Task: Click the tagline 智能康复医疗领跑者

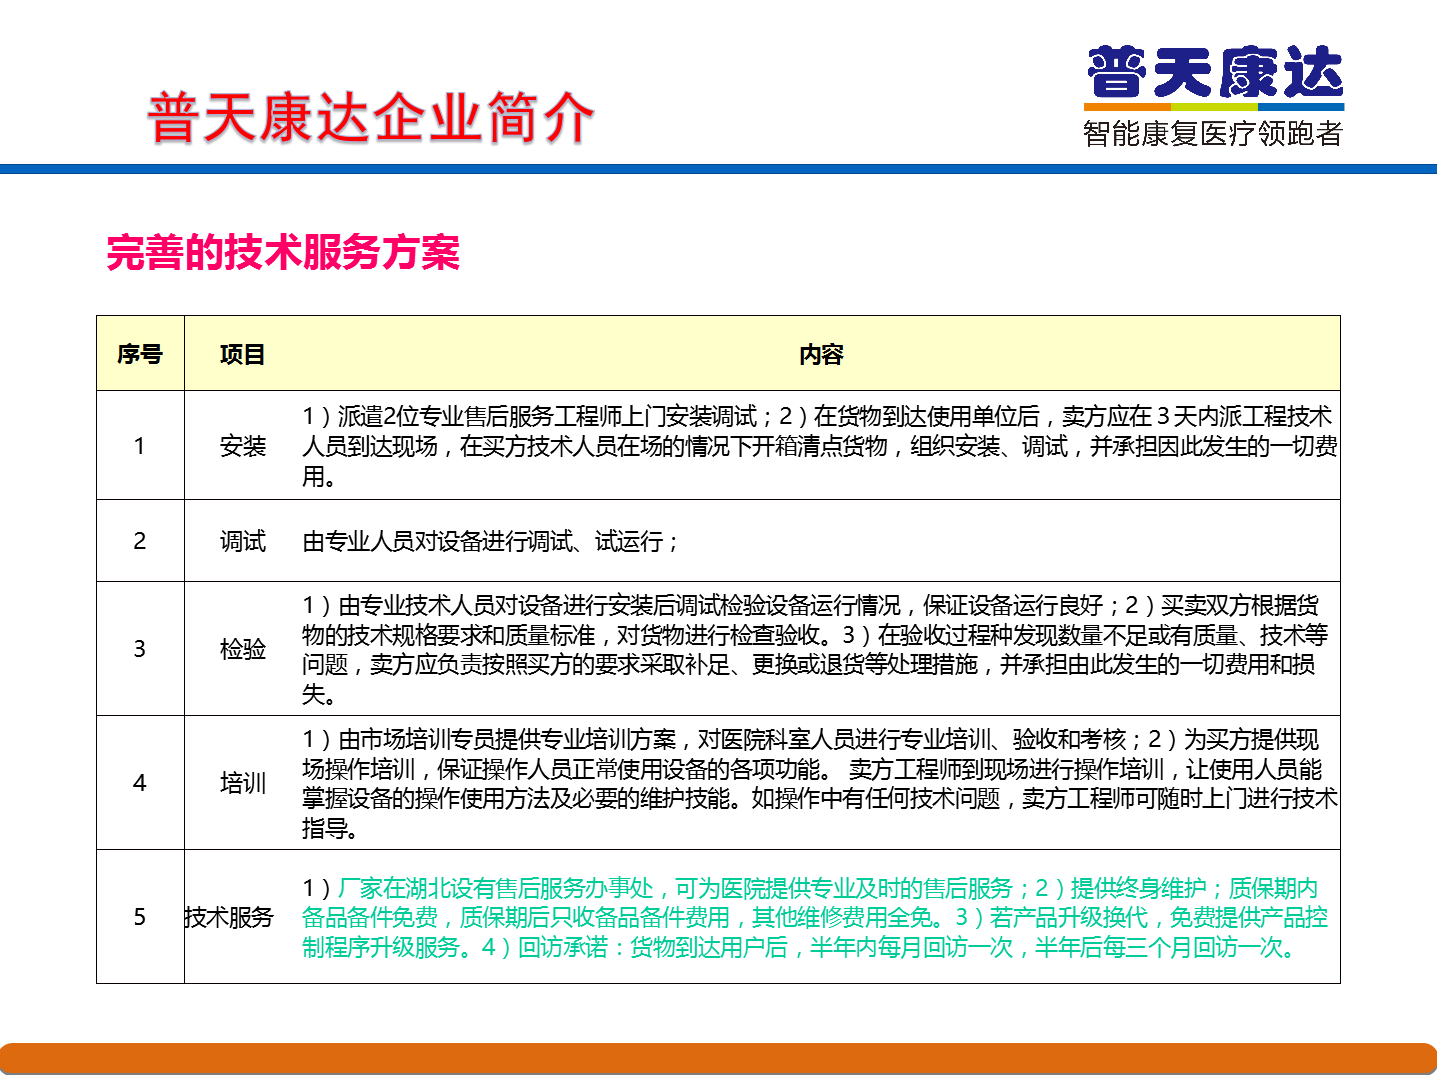Action: tap(1213, 133)
